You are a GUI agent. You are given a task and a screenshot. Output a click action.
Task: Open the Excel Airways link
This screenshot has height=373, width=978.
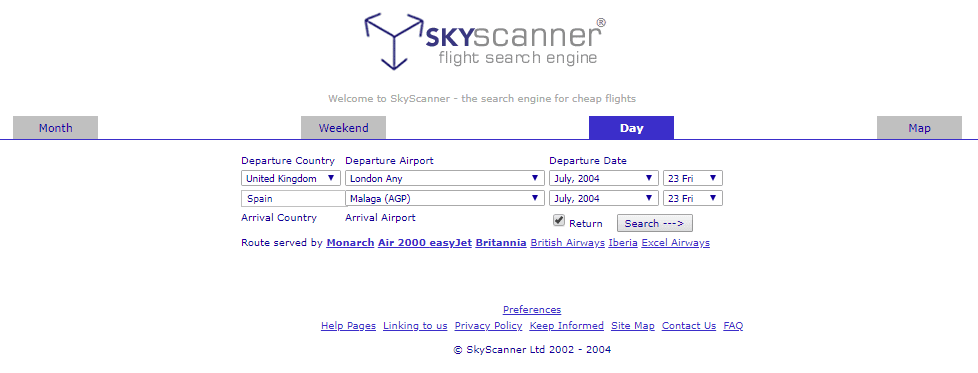pyautogui.click(x=675, y=243)
